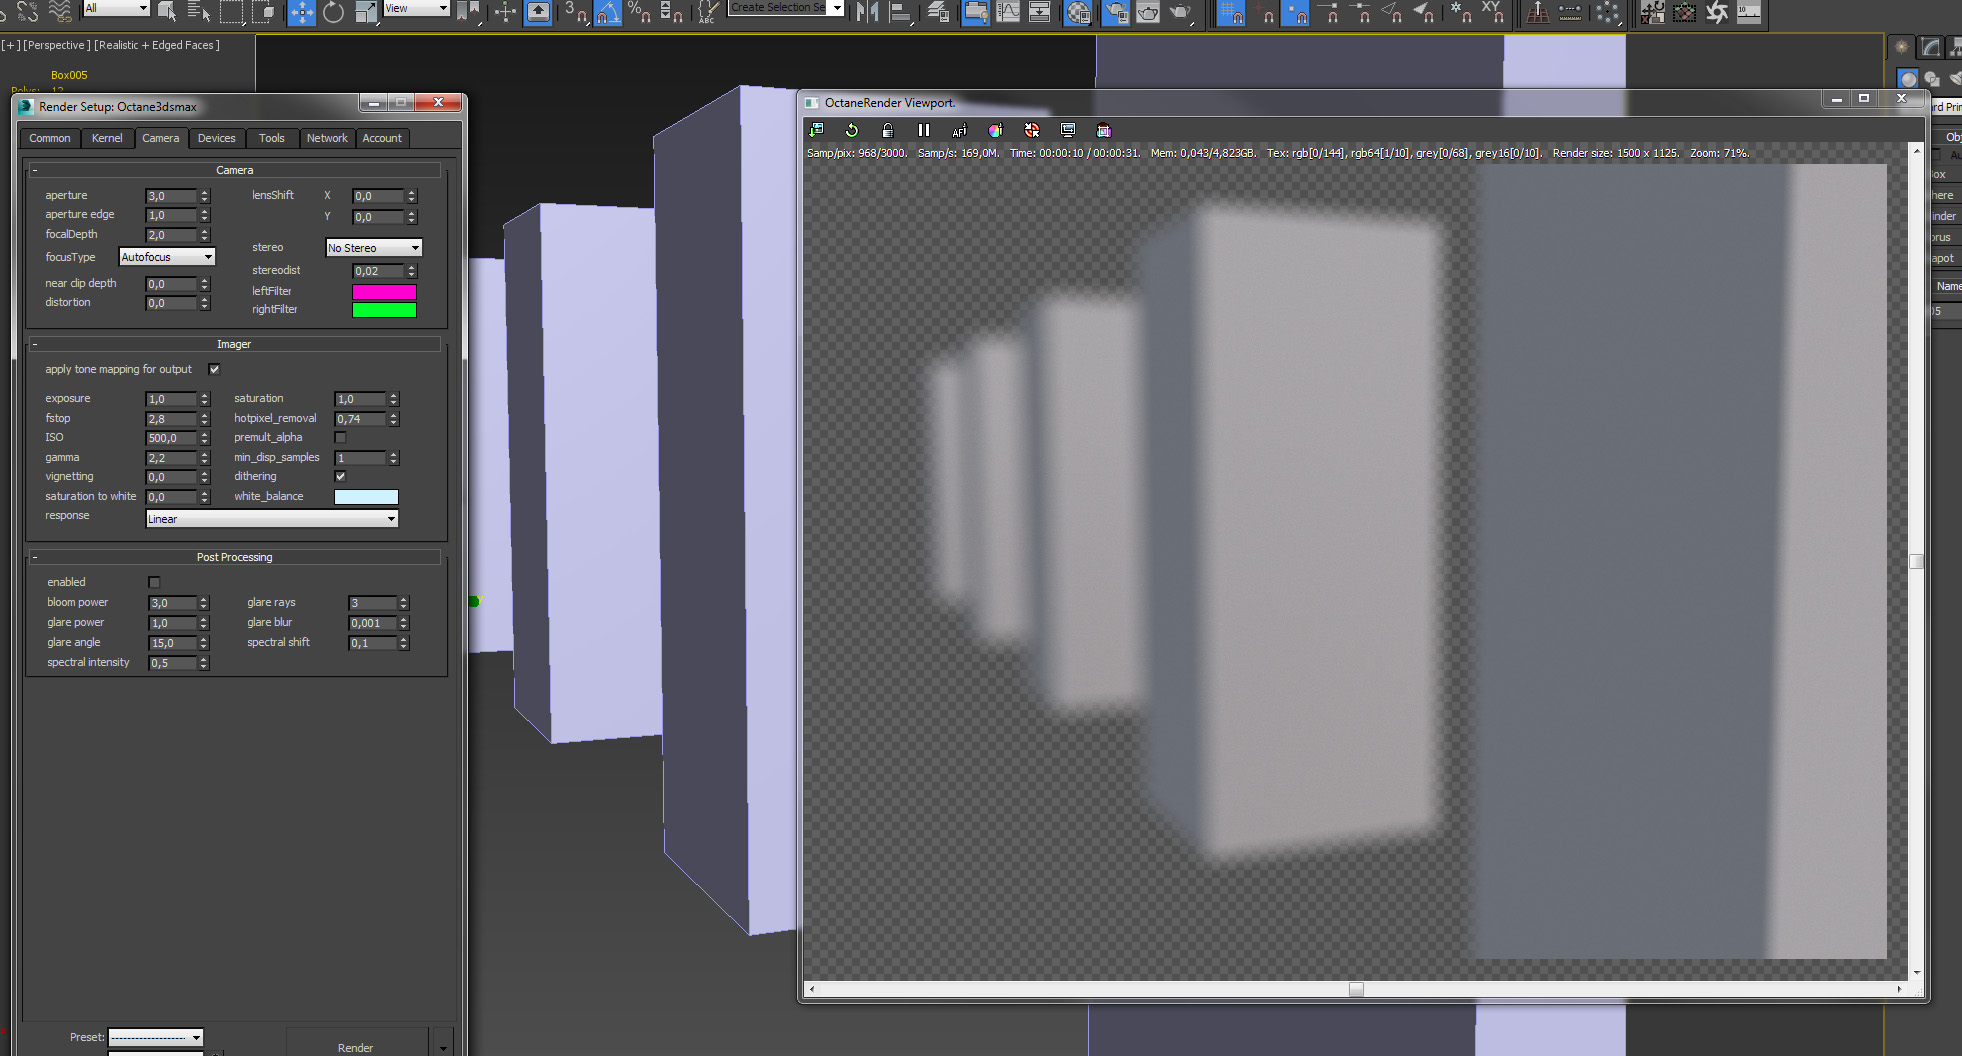Pause the Octane render
This screenshot has height=1056, width=1962.
[924, 130]
